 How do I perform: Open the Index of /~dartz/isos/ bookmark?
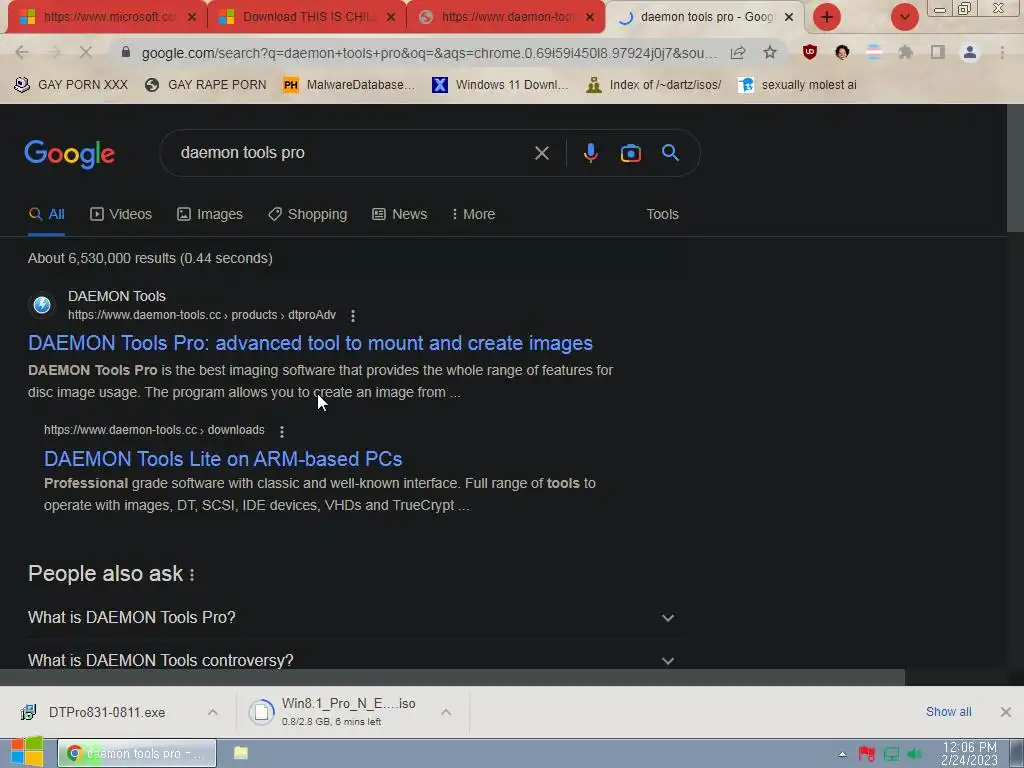click(654, 85)
